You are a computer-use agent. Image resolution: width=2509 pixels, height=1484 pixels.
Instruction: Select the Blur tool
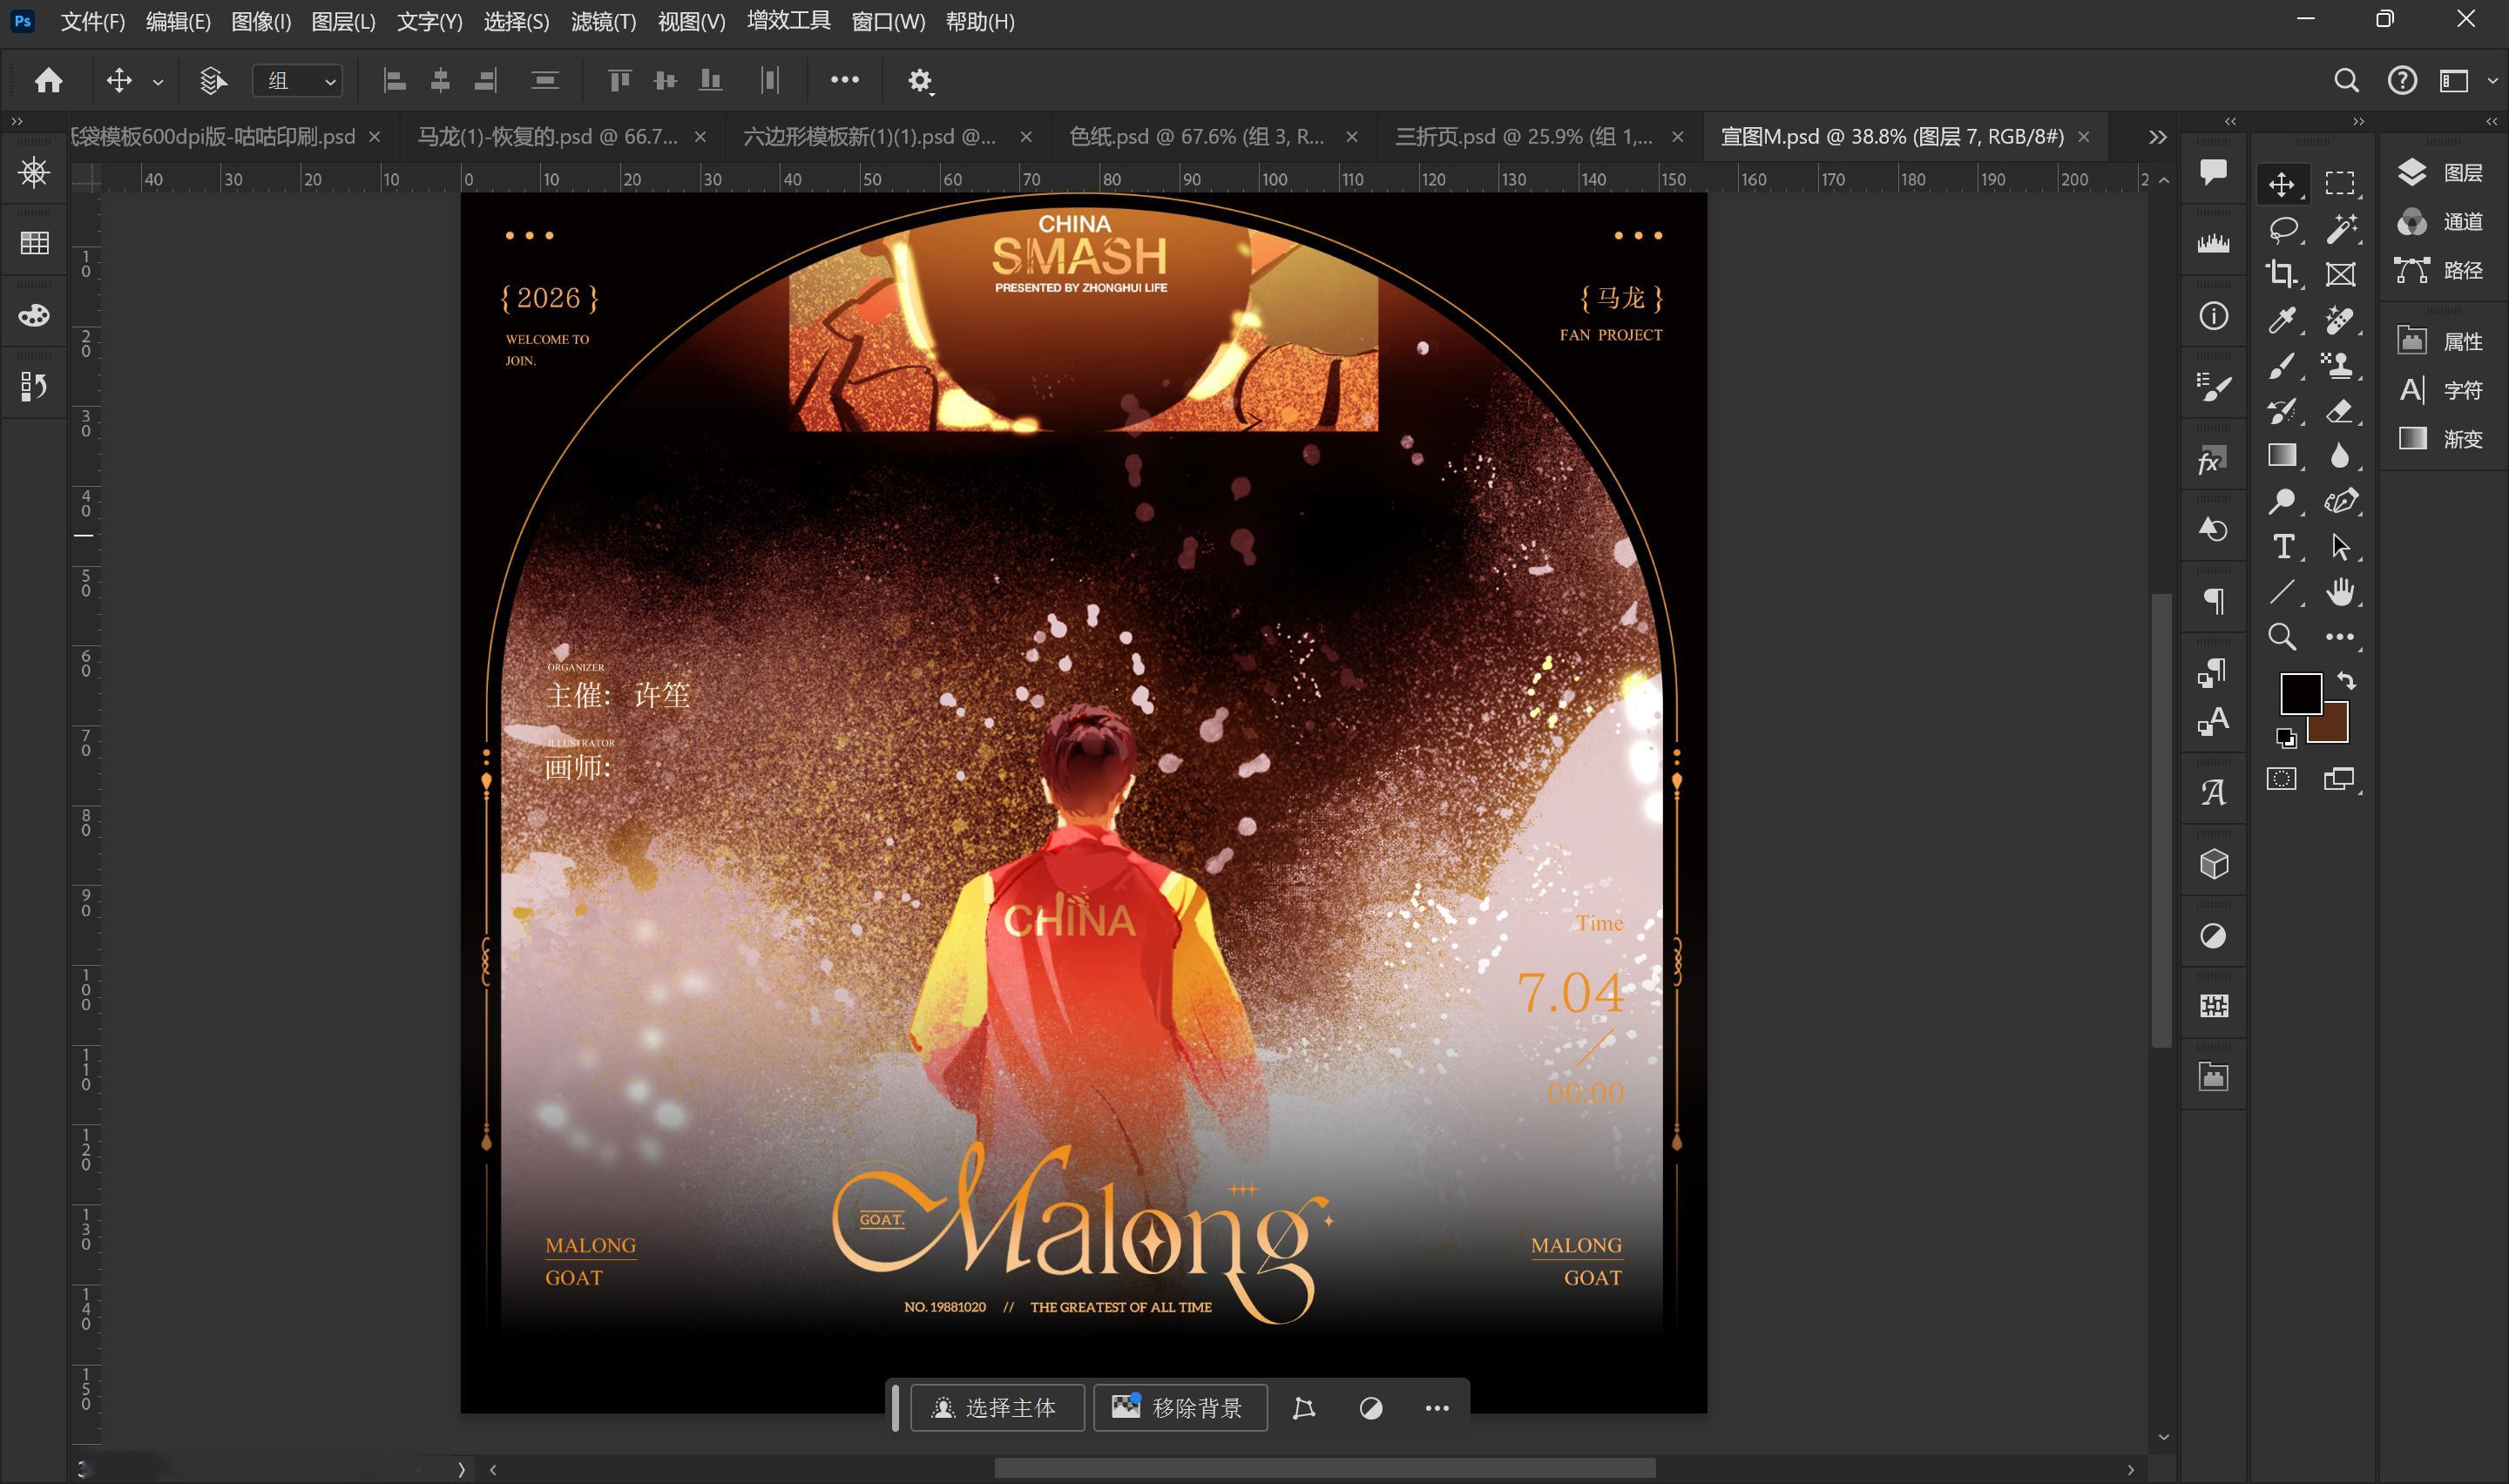click(x=2339, y=456)
